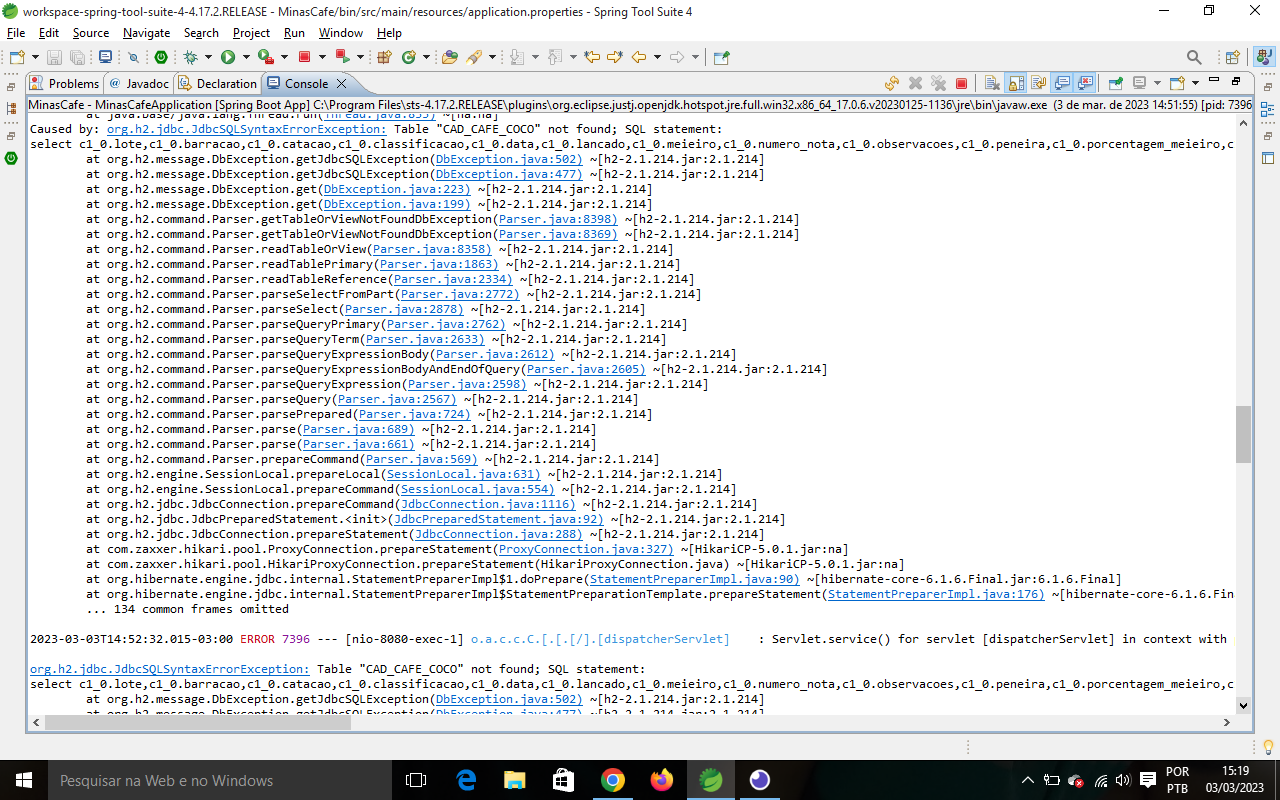Toggle Scroll Lock in console toolbar
The image size is (1280, 800).
1016,84
